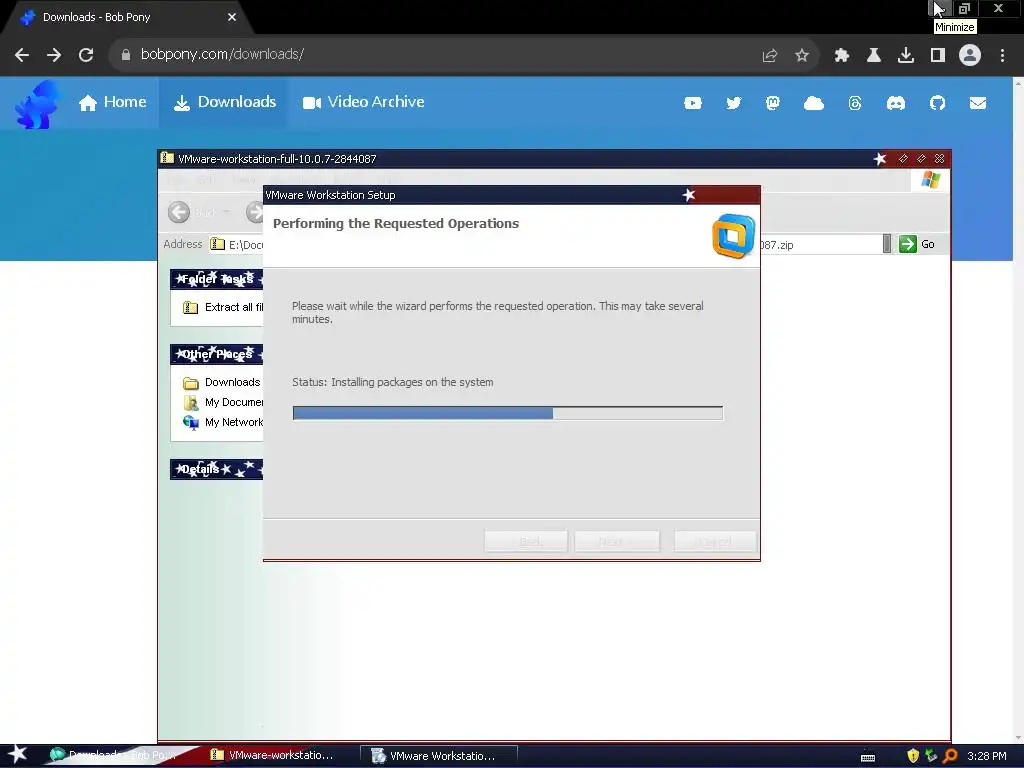This screenshot has width=1024, height=768.
Task: Open the browser extensions puzzle icon
Action: [x=842, y=56]
